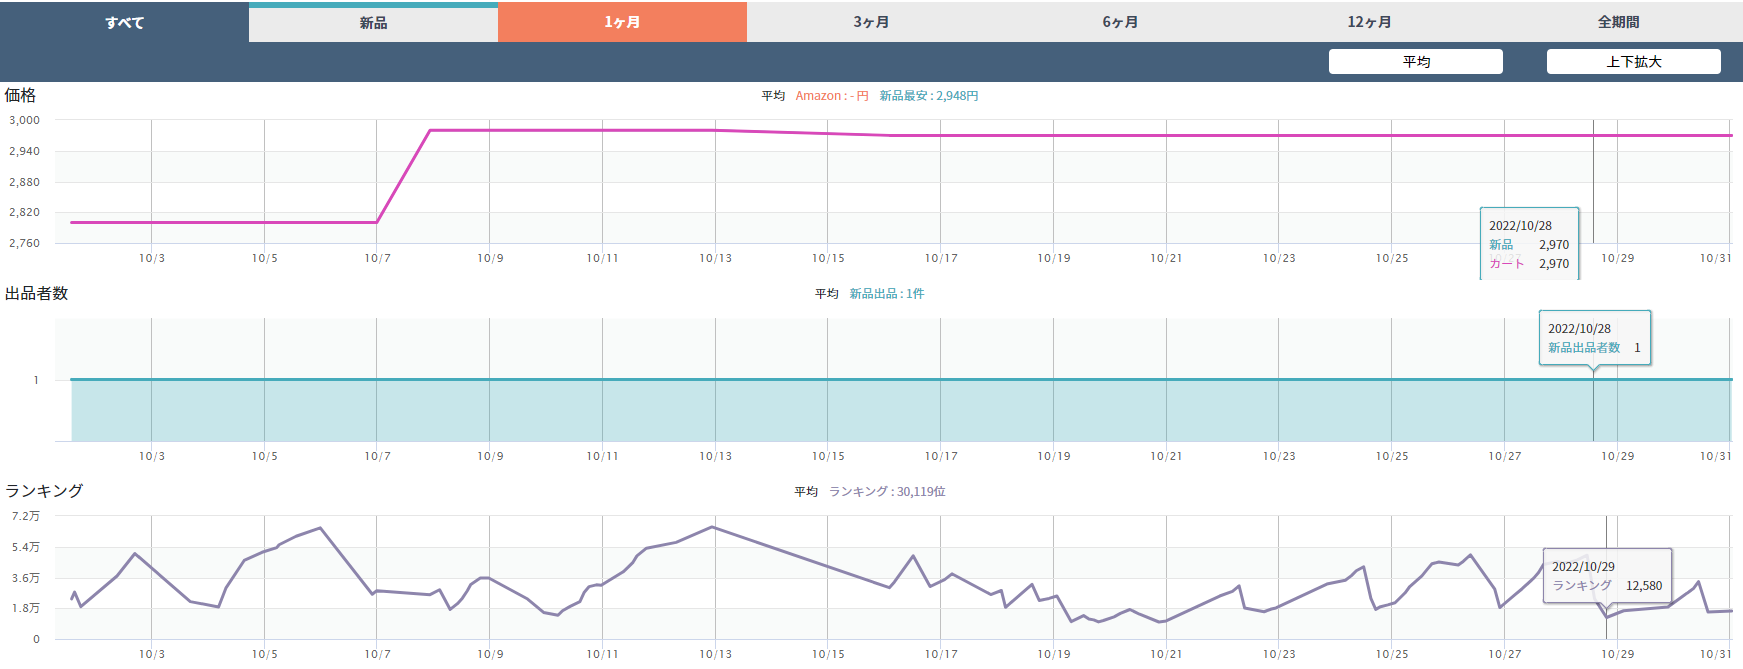
Task: Display the 全期間 range
Action: pos(1618,22)
